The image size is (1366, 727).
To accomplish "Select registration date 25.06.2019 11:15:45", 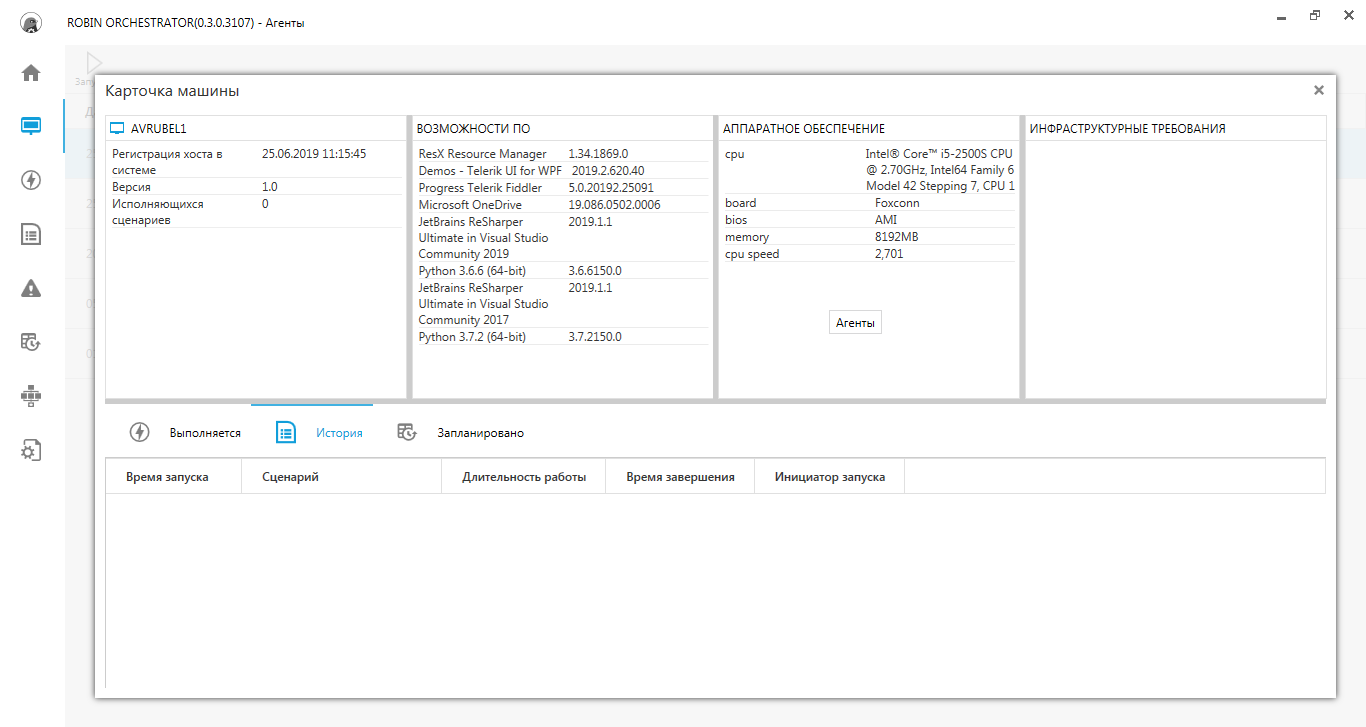I will (x=314, y=154).
